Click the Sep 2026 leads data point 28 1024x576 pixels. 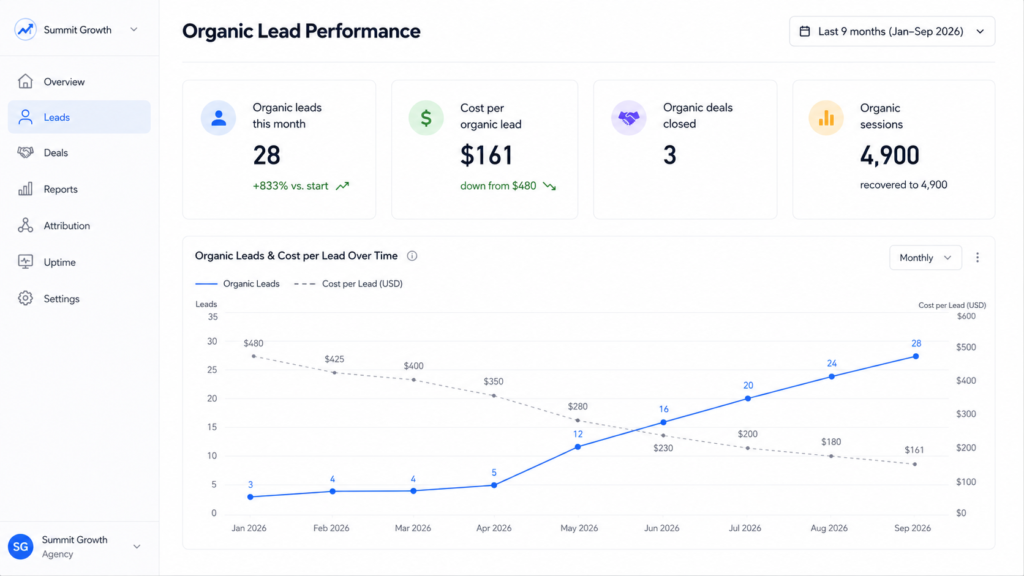[x=916, y=357]
